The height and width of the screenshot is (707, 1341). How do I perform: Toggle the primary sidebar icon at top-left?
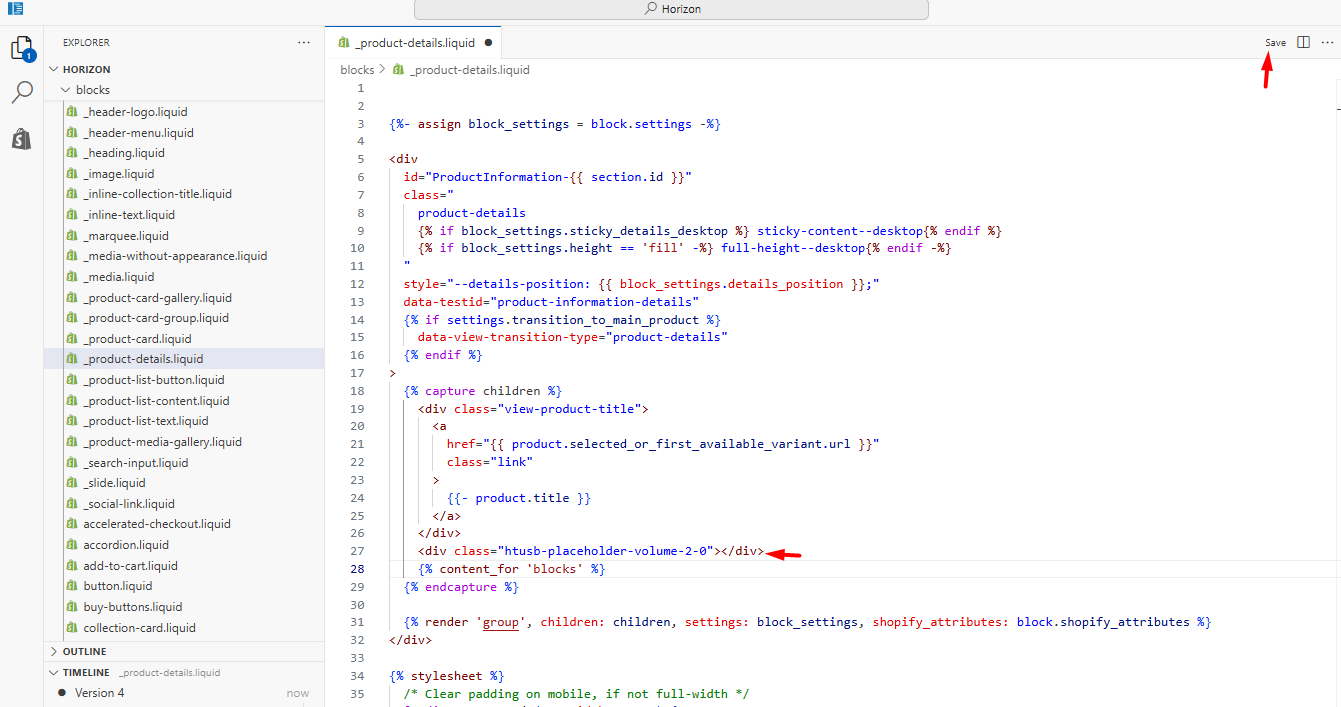[x=15, y=8]
